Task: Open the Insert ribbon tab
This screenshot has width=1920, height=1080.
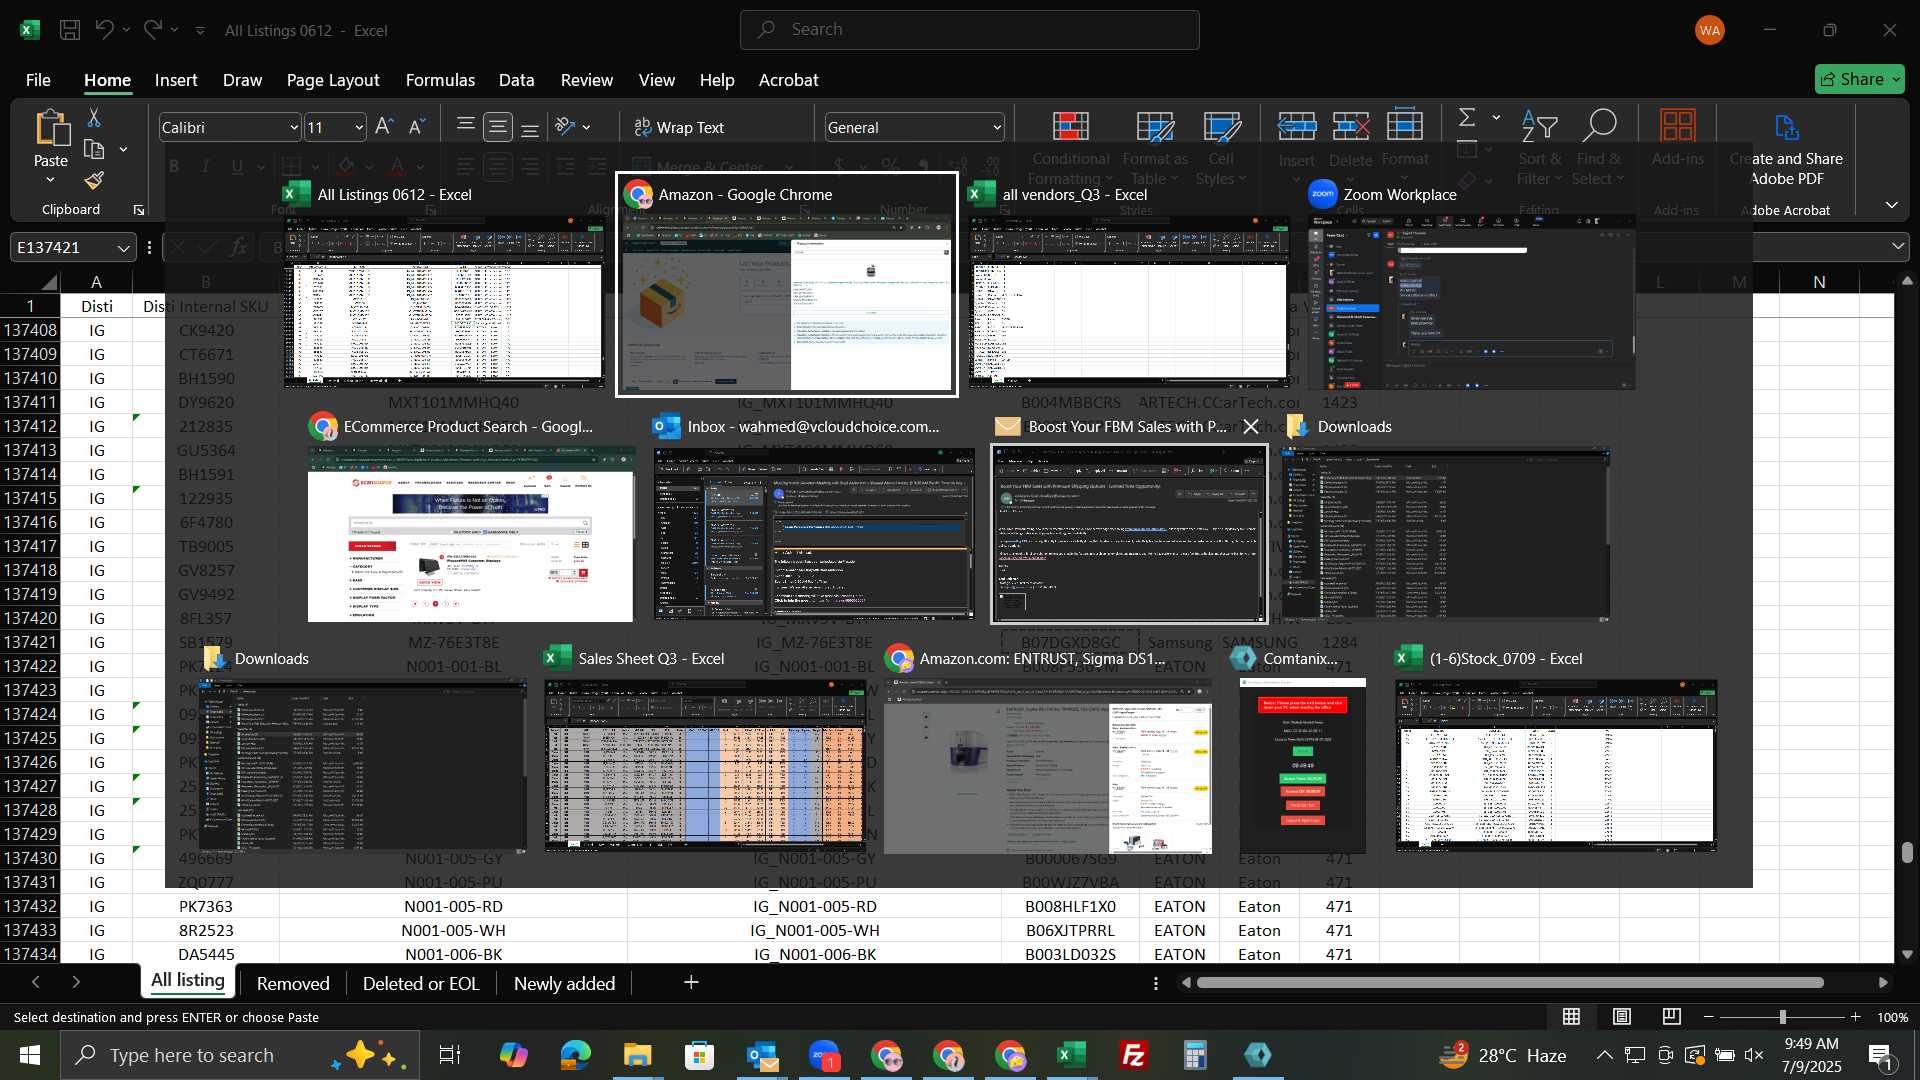Action: (x=176, y=80)
